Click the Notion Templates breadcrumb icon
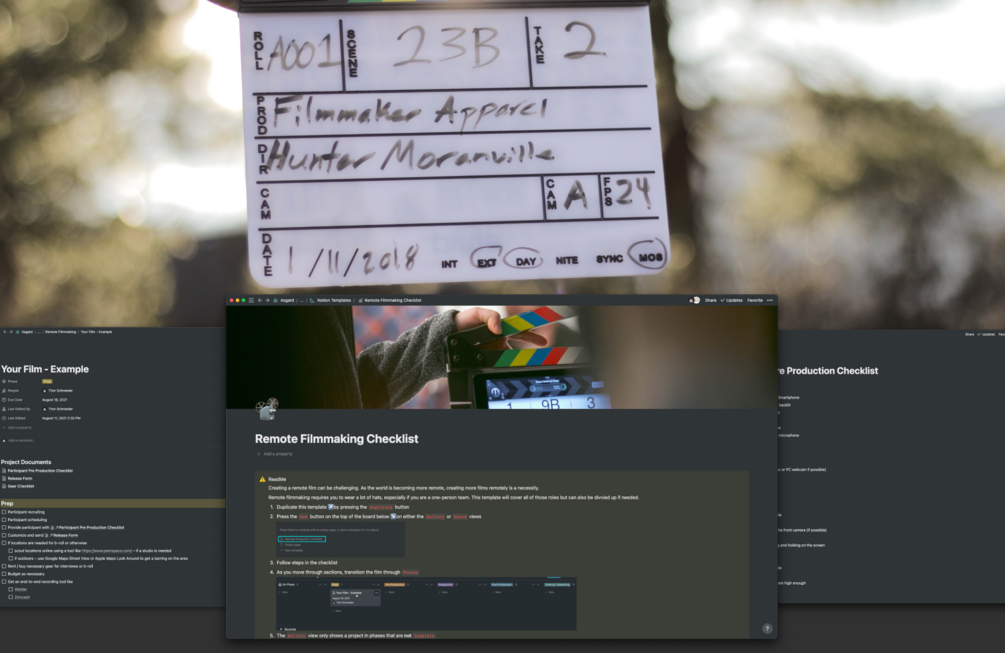The image size is (1005, 653). click(313, 300)
